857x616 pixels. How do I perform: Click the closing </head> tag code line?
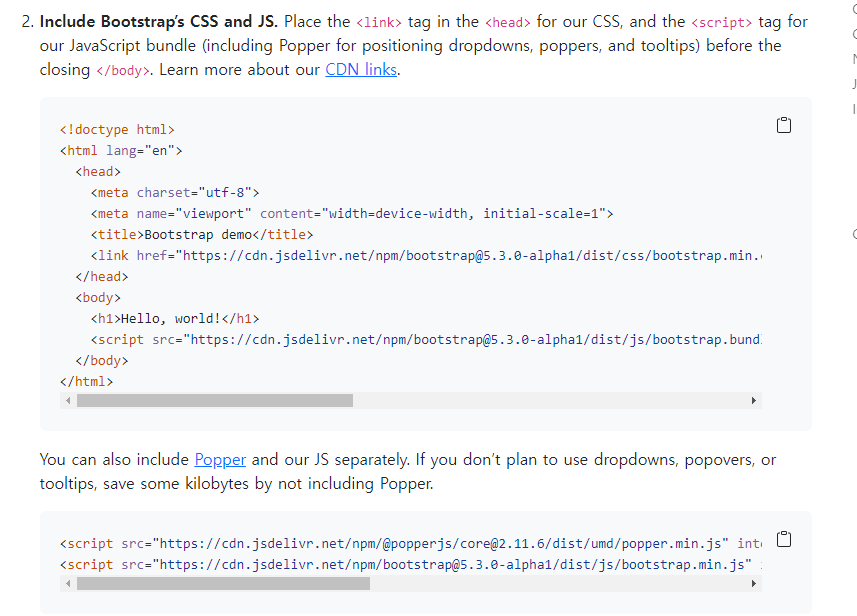(102, 277)
